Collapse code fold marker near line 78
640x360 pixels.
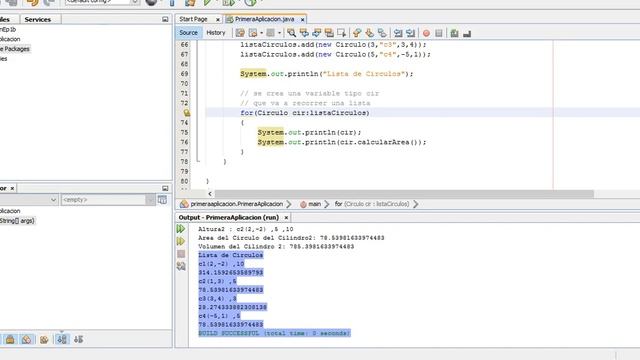pyautogui.click(x=198, y=162)
